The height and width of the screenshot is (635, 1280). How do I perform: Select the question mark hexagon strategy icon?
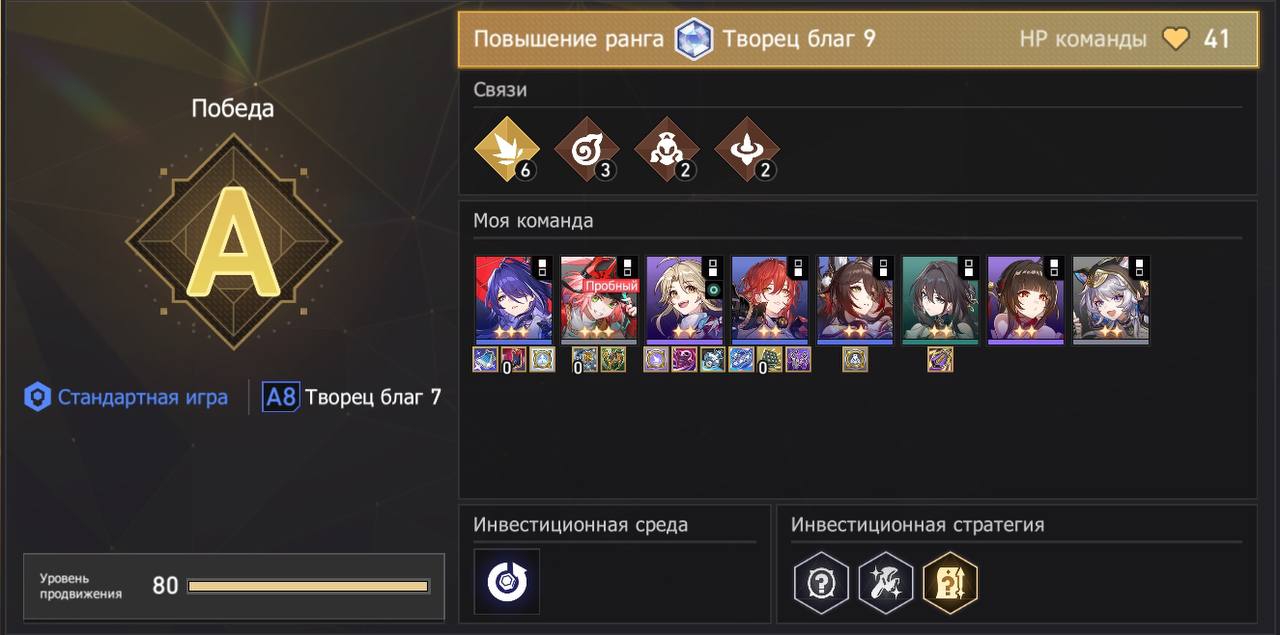(822, 582)
